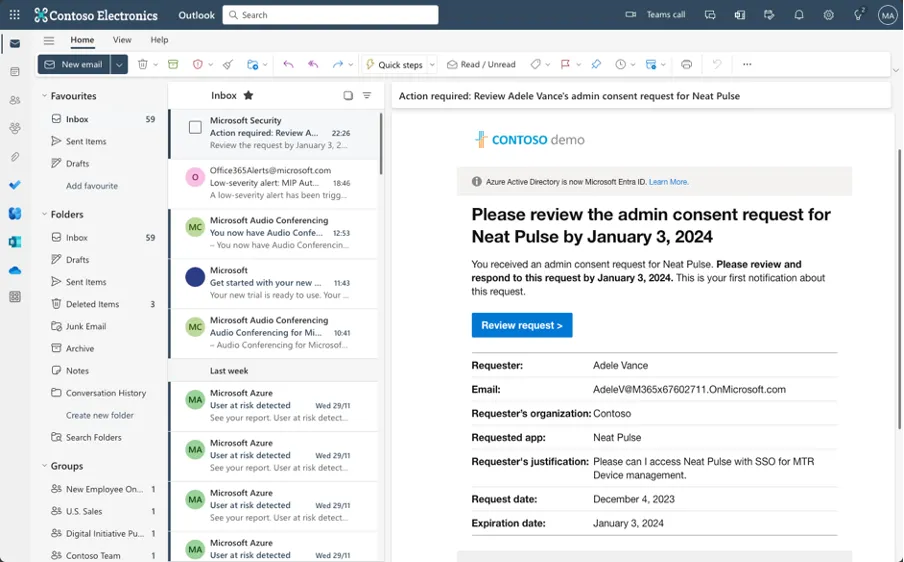Click the Review request button
This screenshot has height=562, width=904.
coord(521,325)
